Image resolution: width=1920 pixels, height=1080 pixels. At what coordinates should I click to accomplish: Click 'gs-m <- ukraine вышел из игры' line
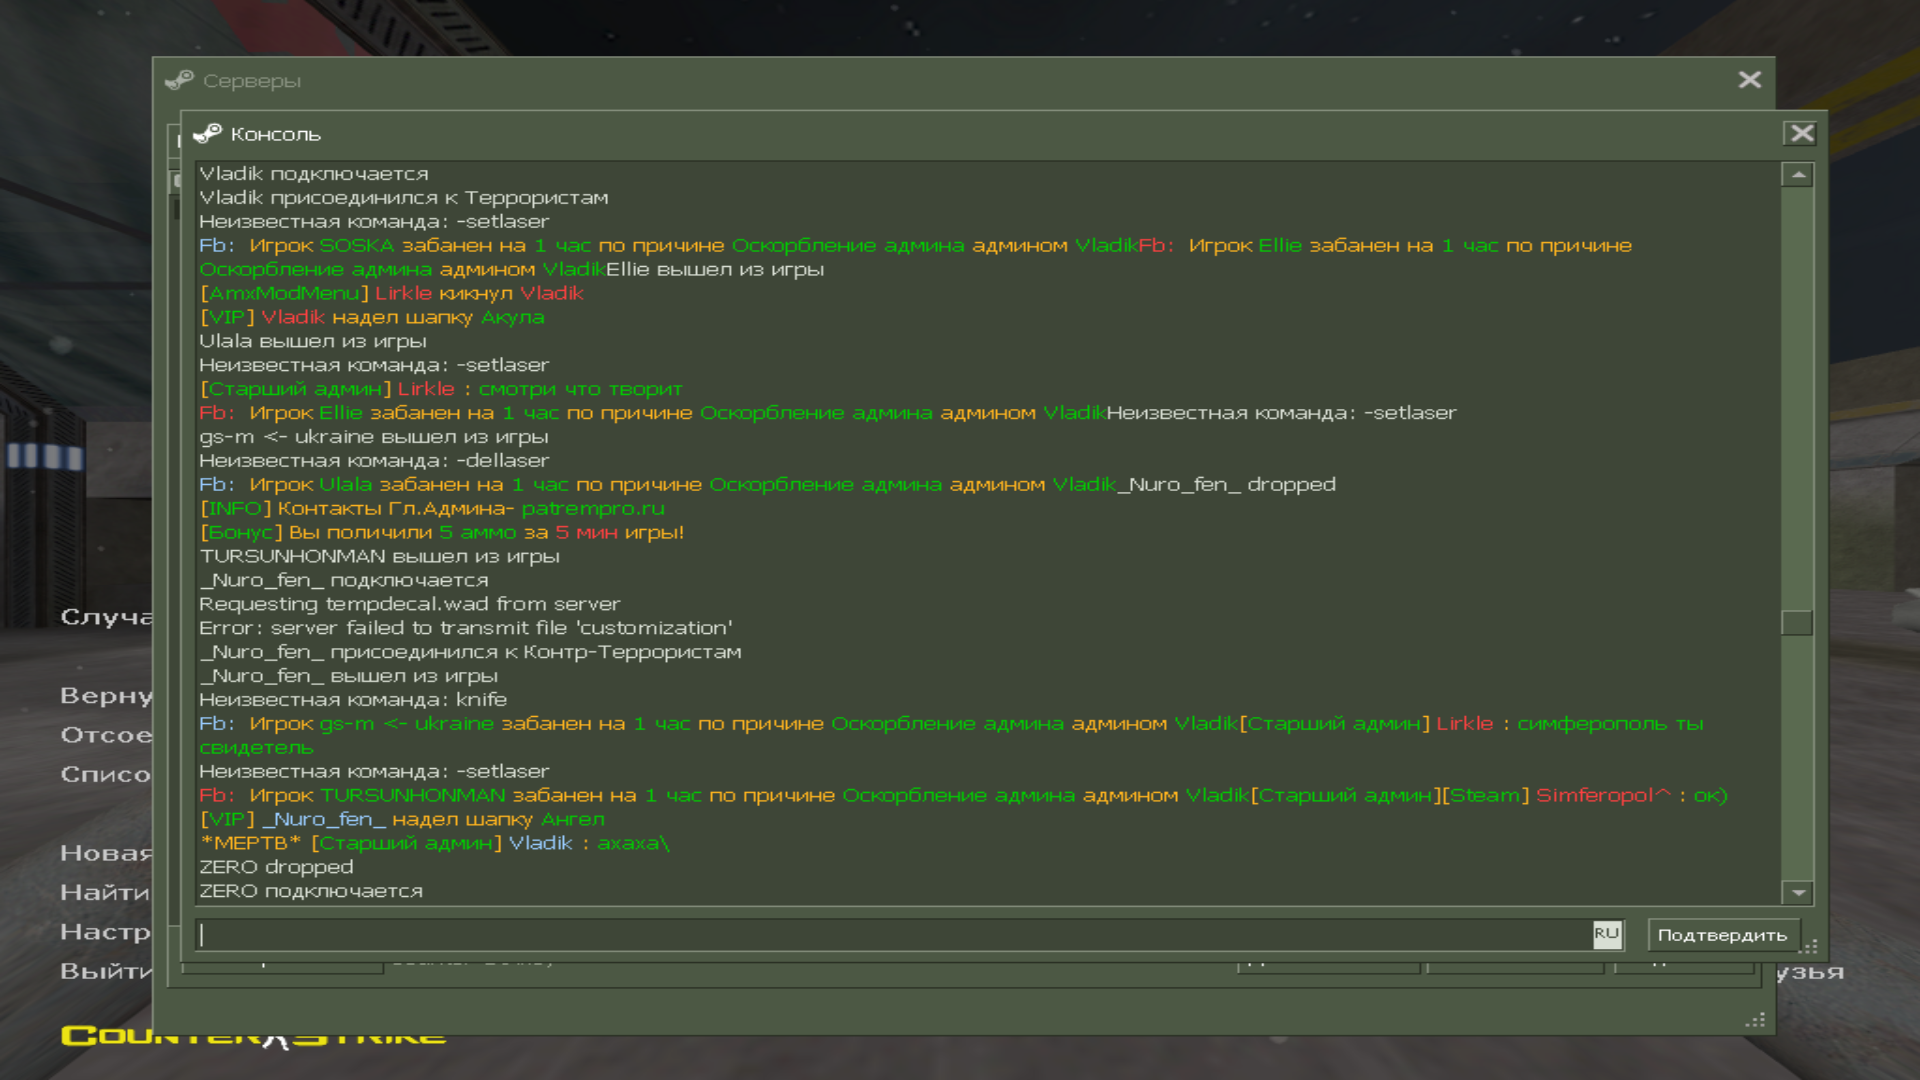pyautogui.click(x=373, y=437)
